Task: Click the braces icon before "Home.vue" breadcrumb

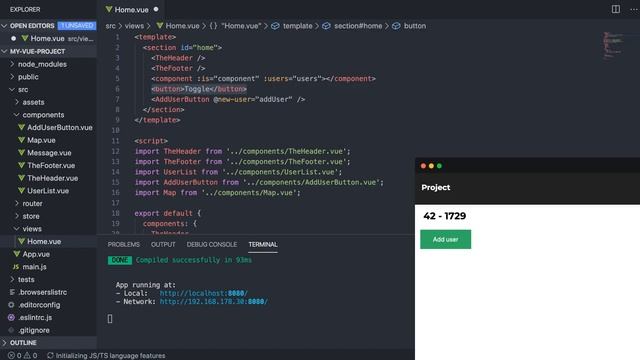Action: pyautogui.click(x=213, y=26)
